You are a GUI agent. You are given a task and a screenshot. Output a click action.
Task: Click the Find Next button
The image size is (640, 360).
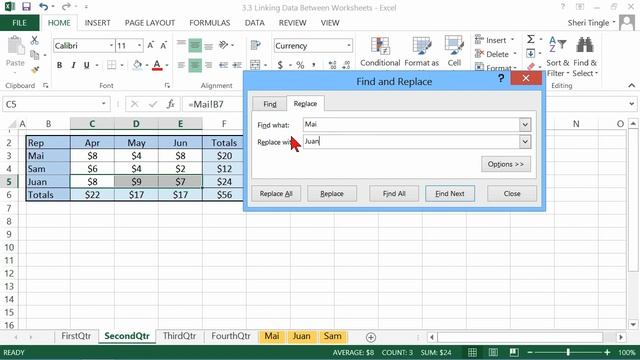(x=450, y=193)
